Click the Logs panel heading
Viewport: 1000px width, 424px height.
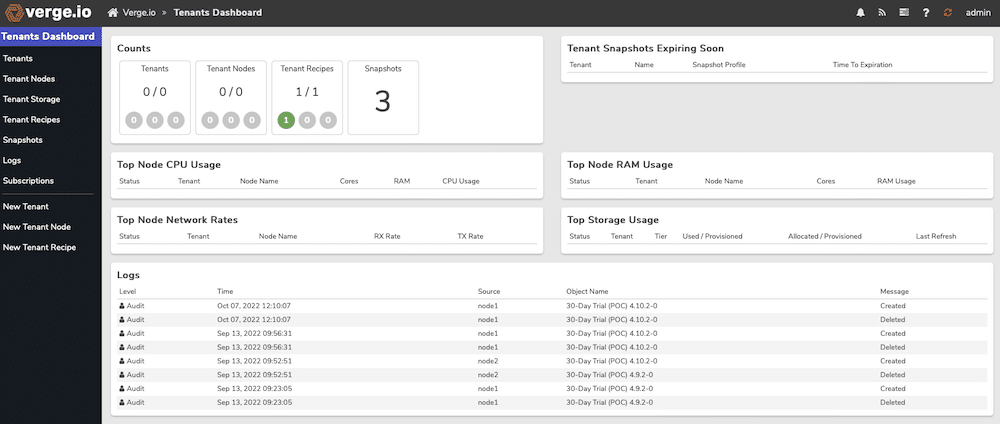(x=128, y=275)
